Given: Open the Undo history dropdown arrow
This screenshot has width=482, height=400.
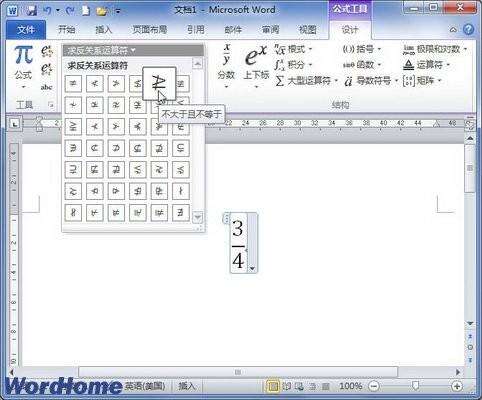Looking at the screenshot, I should [57, 11].
